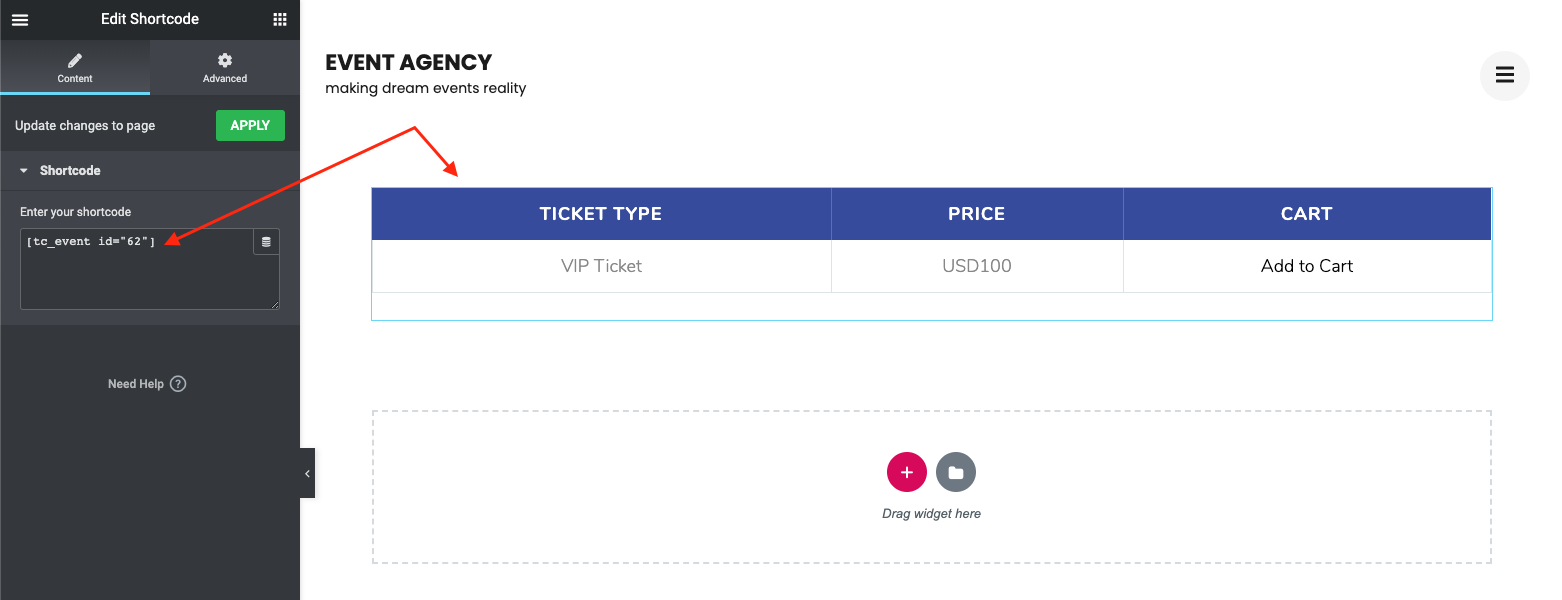Open the template library folder icon

[x=955, y=471]
